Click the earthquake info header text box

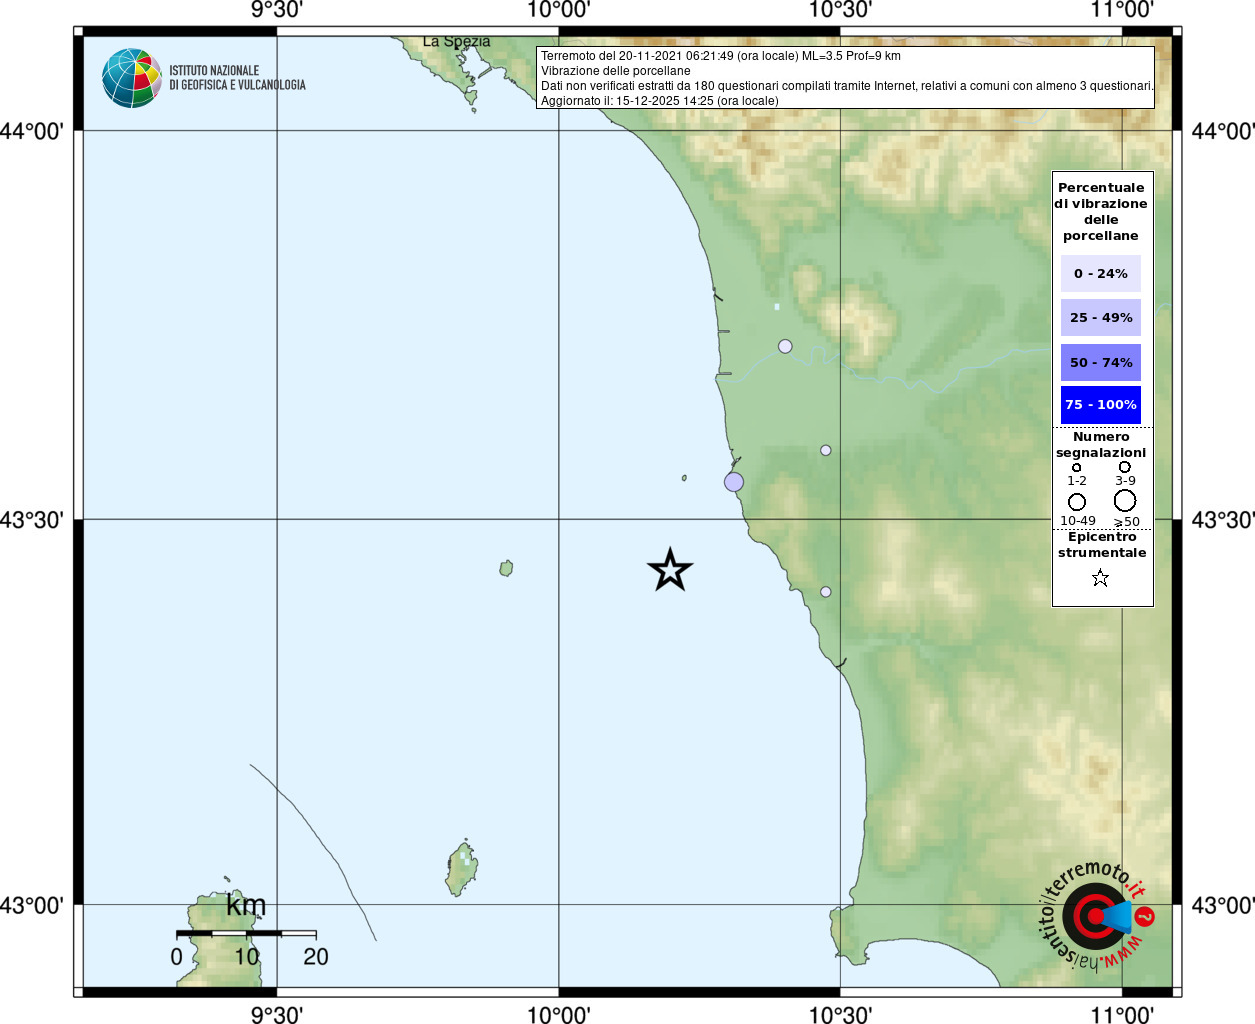845,78
